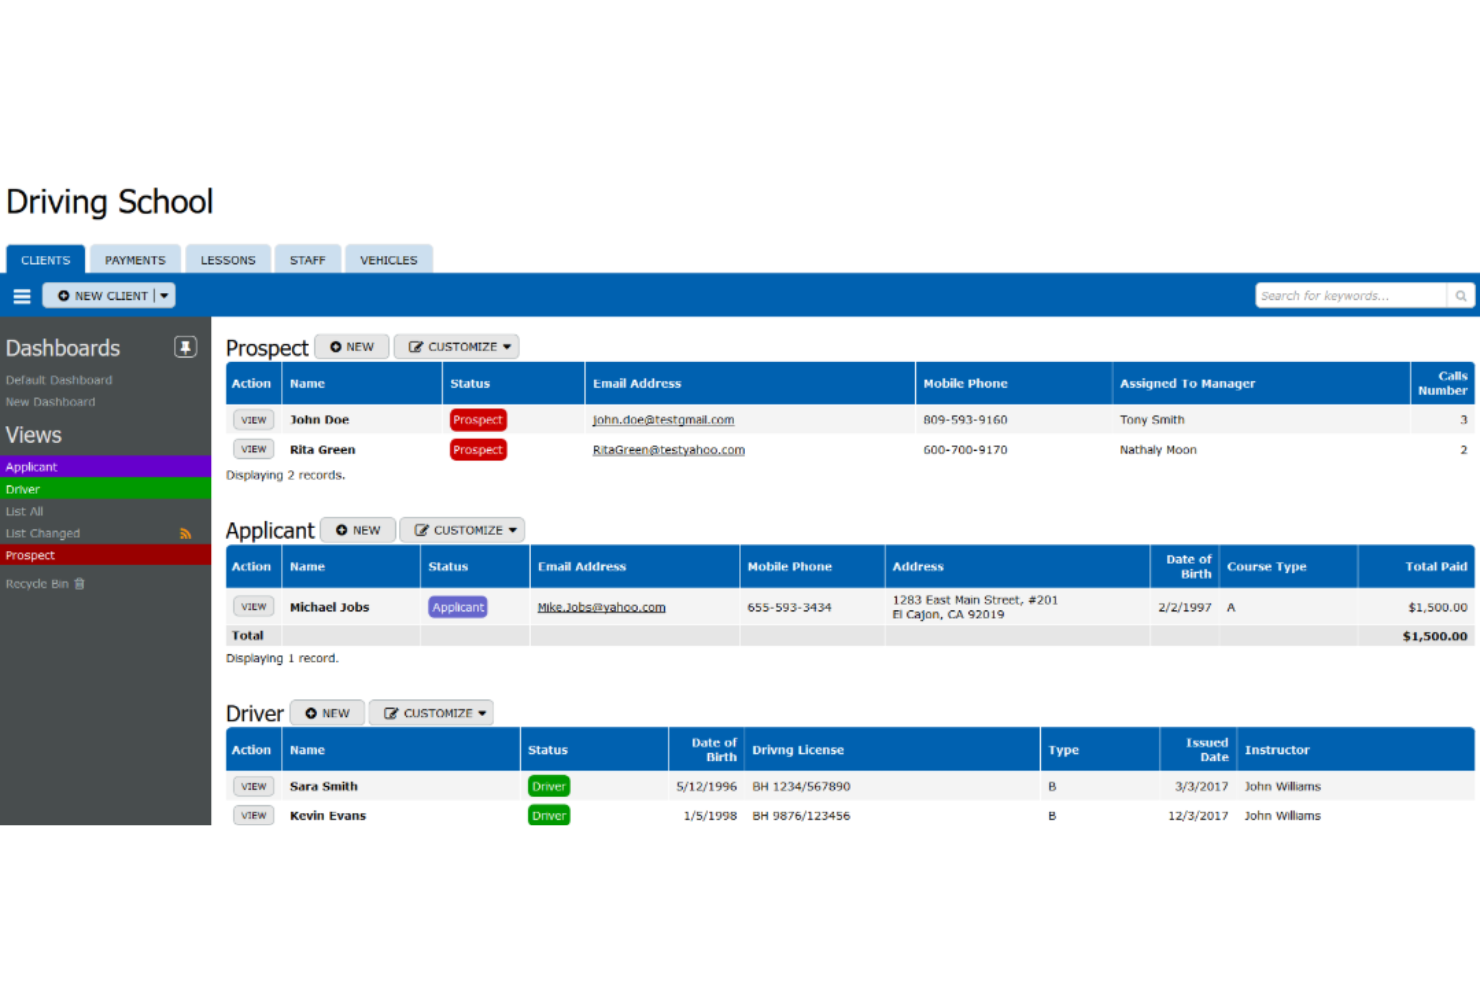Toggle the Applicant view filter

coord(31,466)
